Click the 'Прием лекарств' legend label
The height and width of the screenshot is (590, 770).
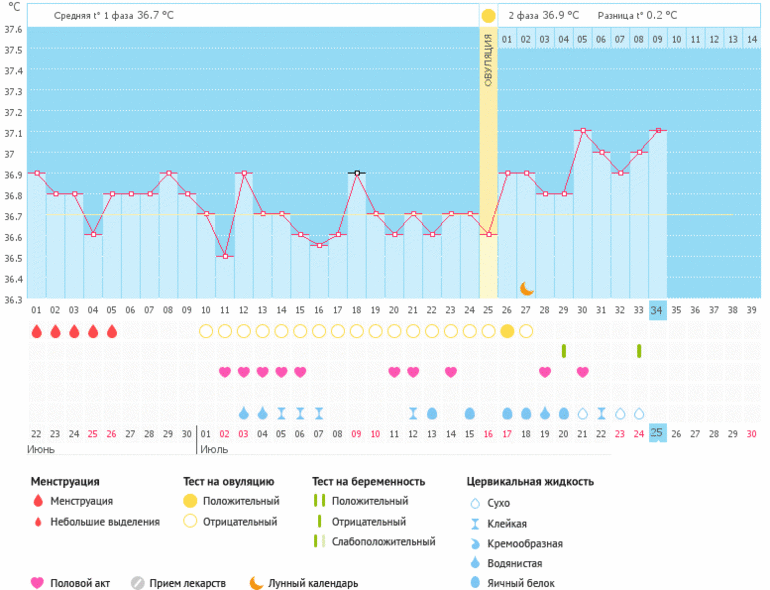[187, 583]
